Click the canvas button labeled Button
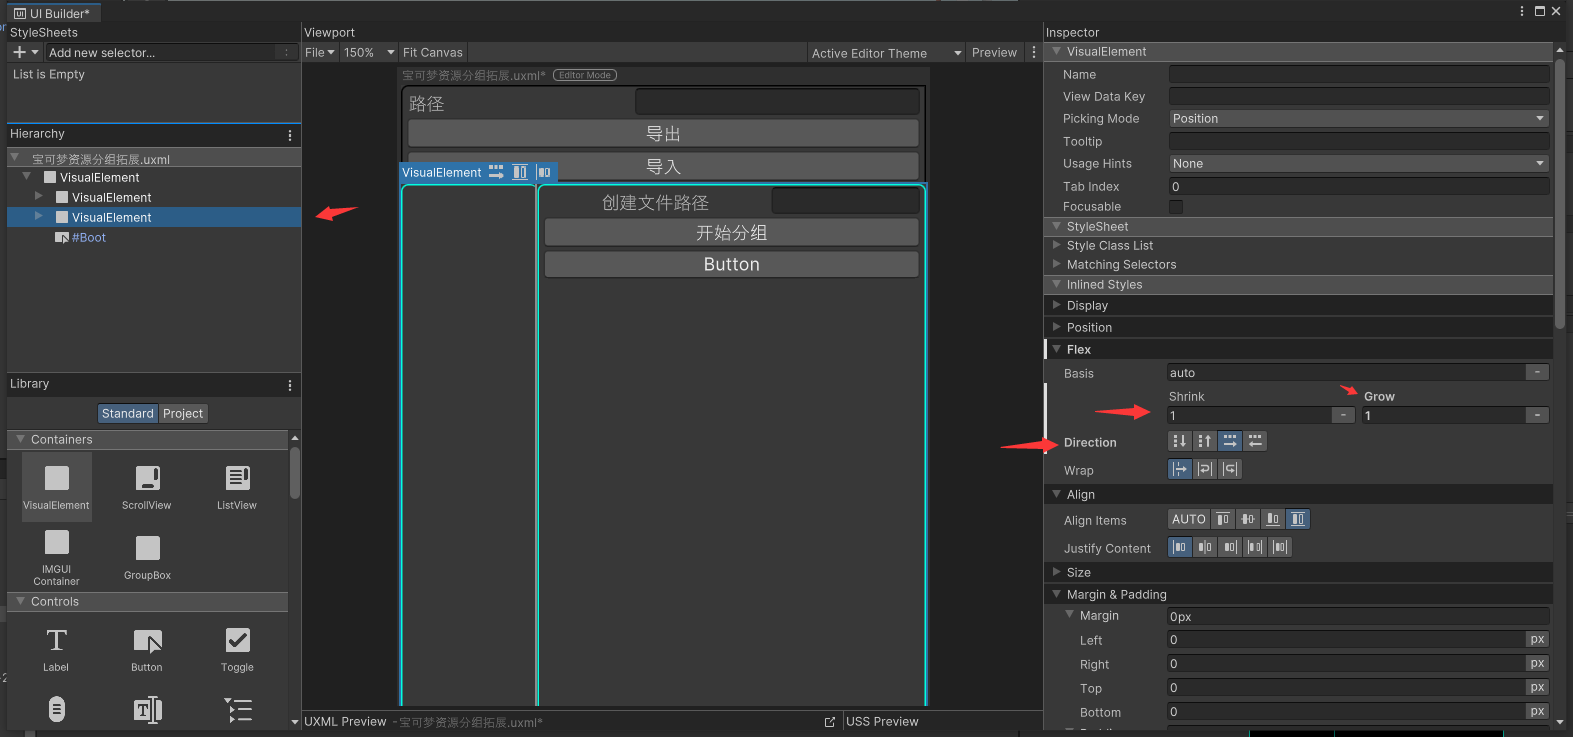Image resolution: width=1573 pixels, height=737 pixels. click(x=731, y=265)
